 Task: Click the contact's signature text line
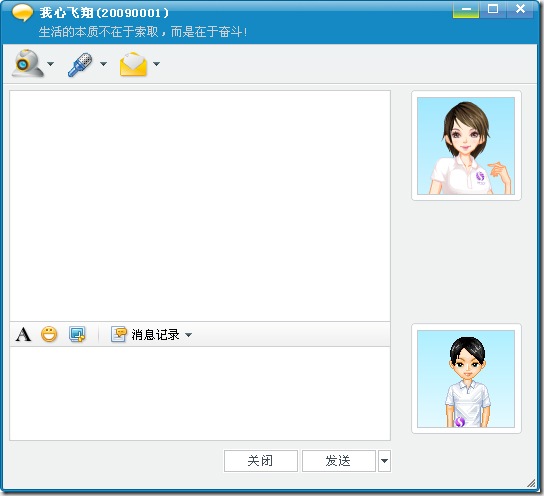(x=143, y=32)
